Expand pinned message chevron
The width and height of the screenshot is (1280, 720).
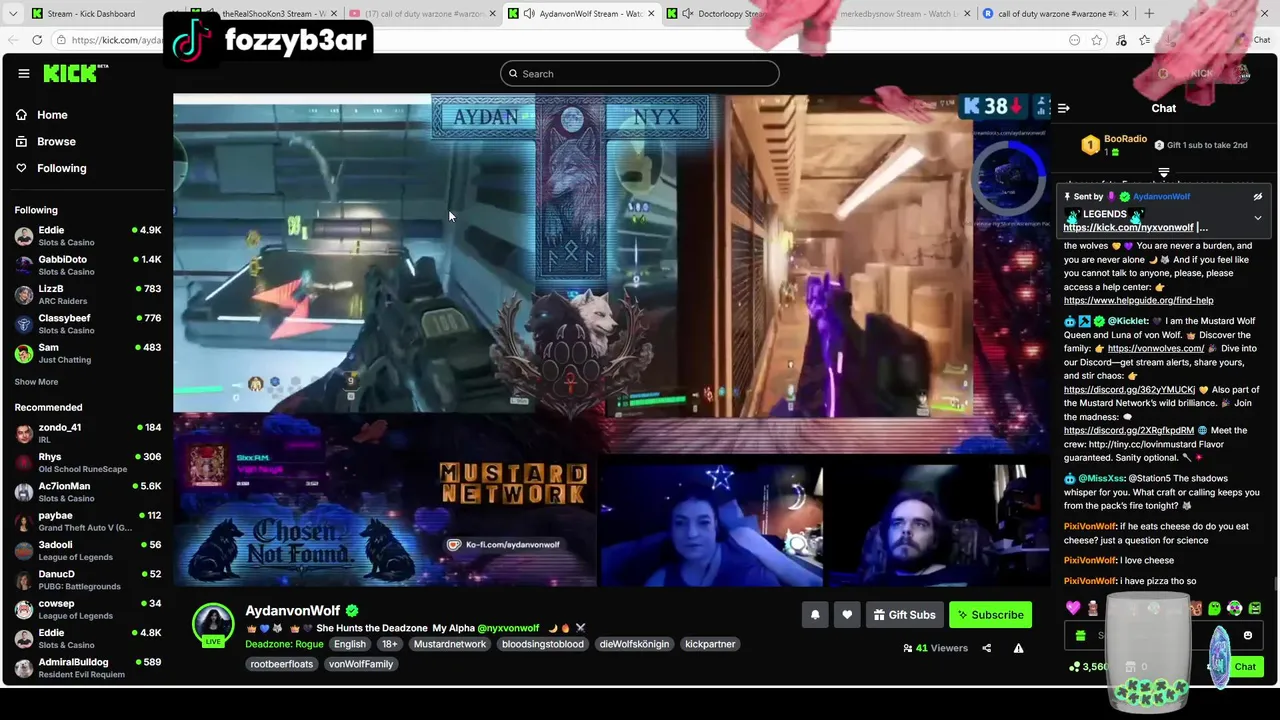[1258, 217]
